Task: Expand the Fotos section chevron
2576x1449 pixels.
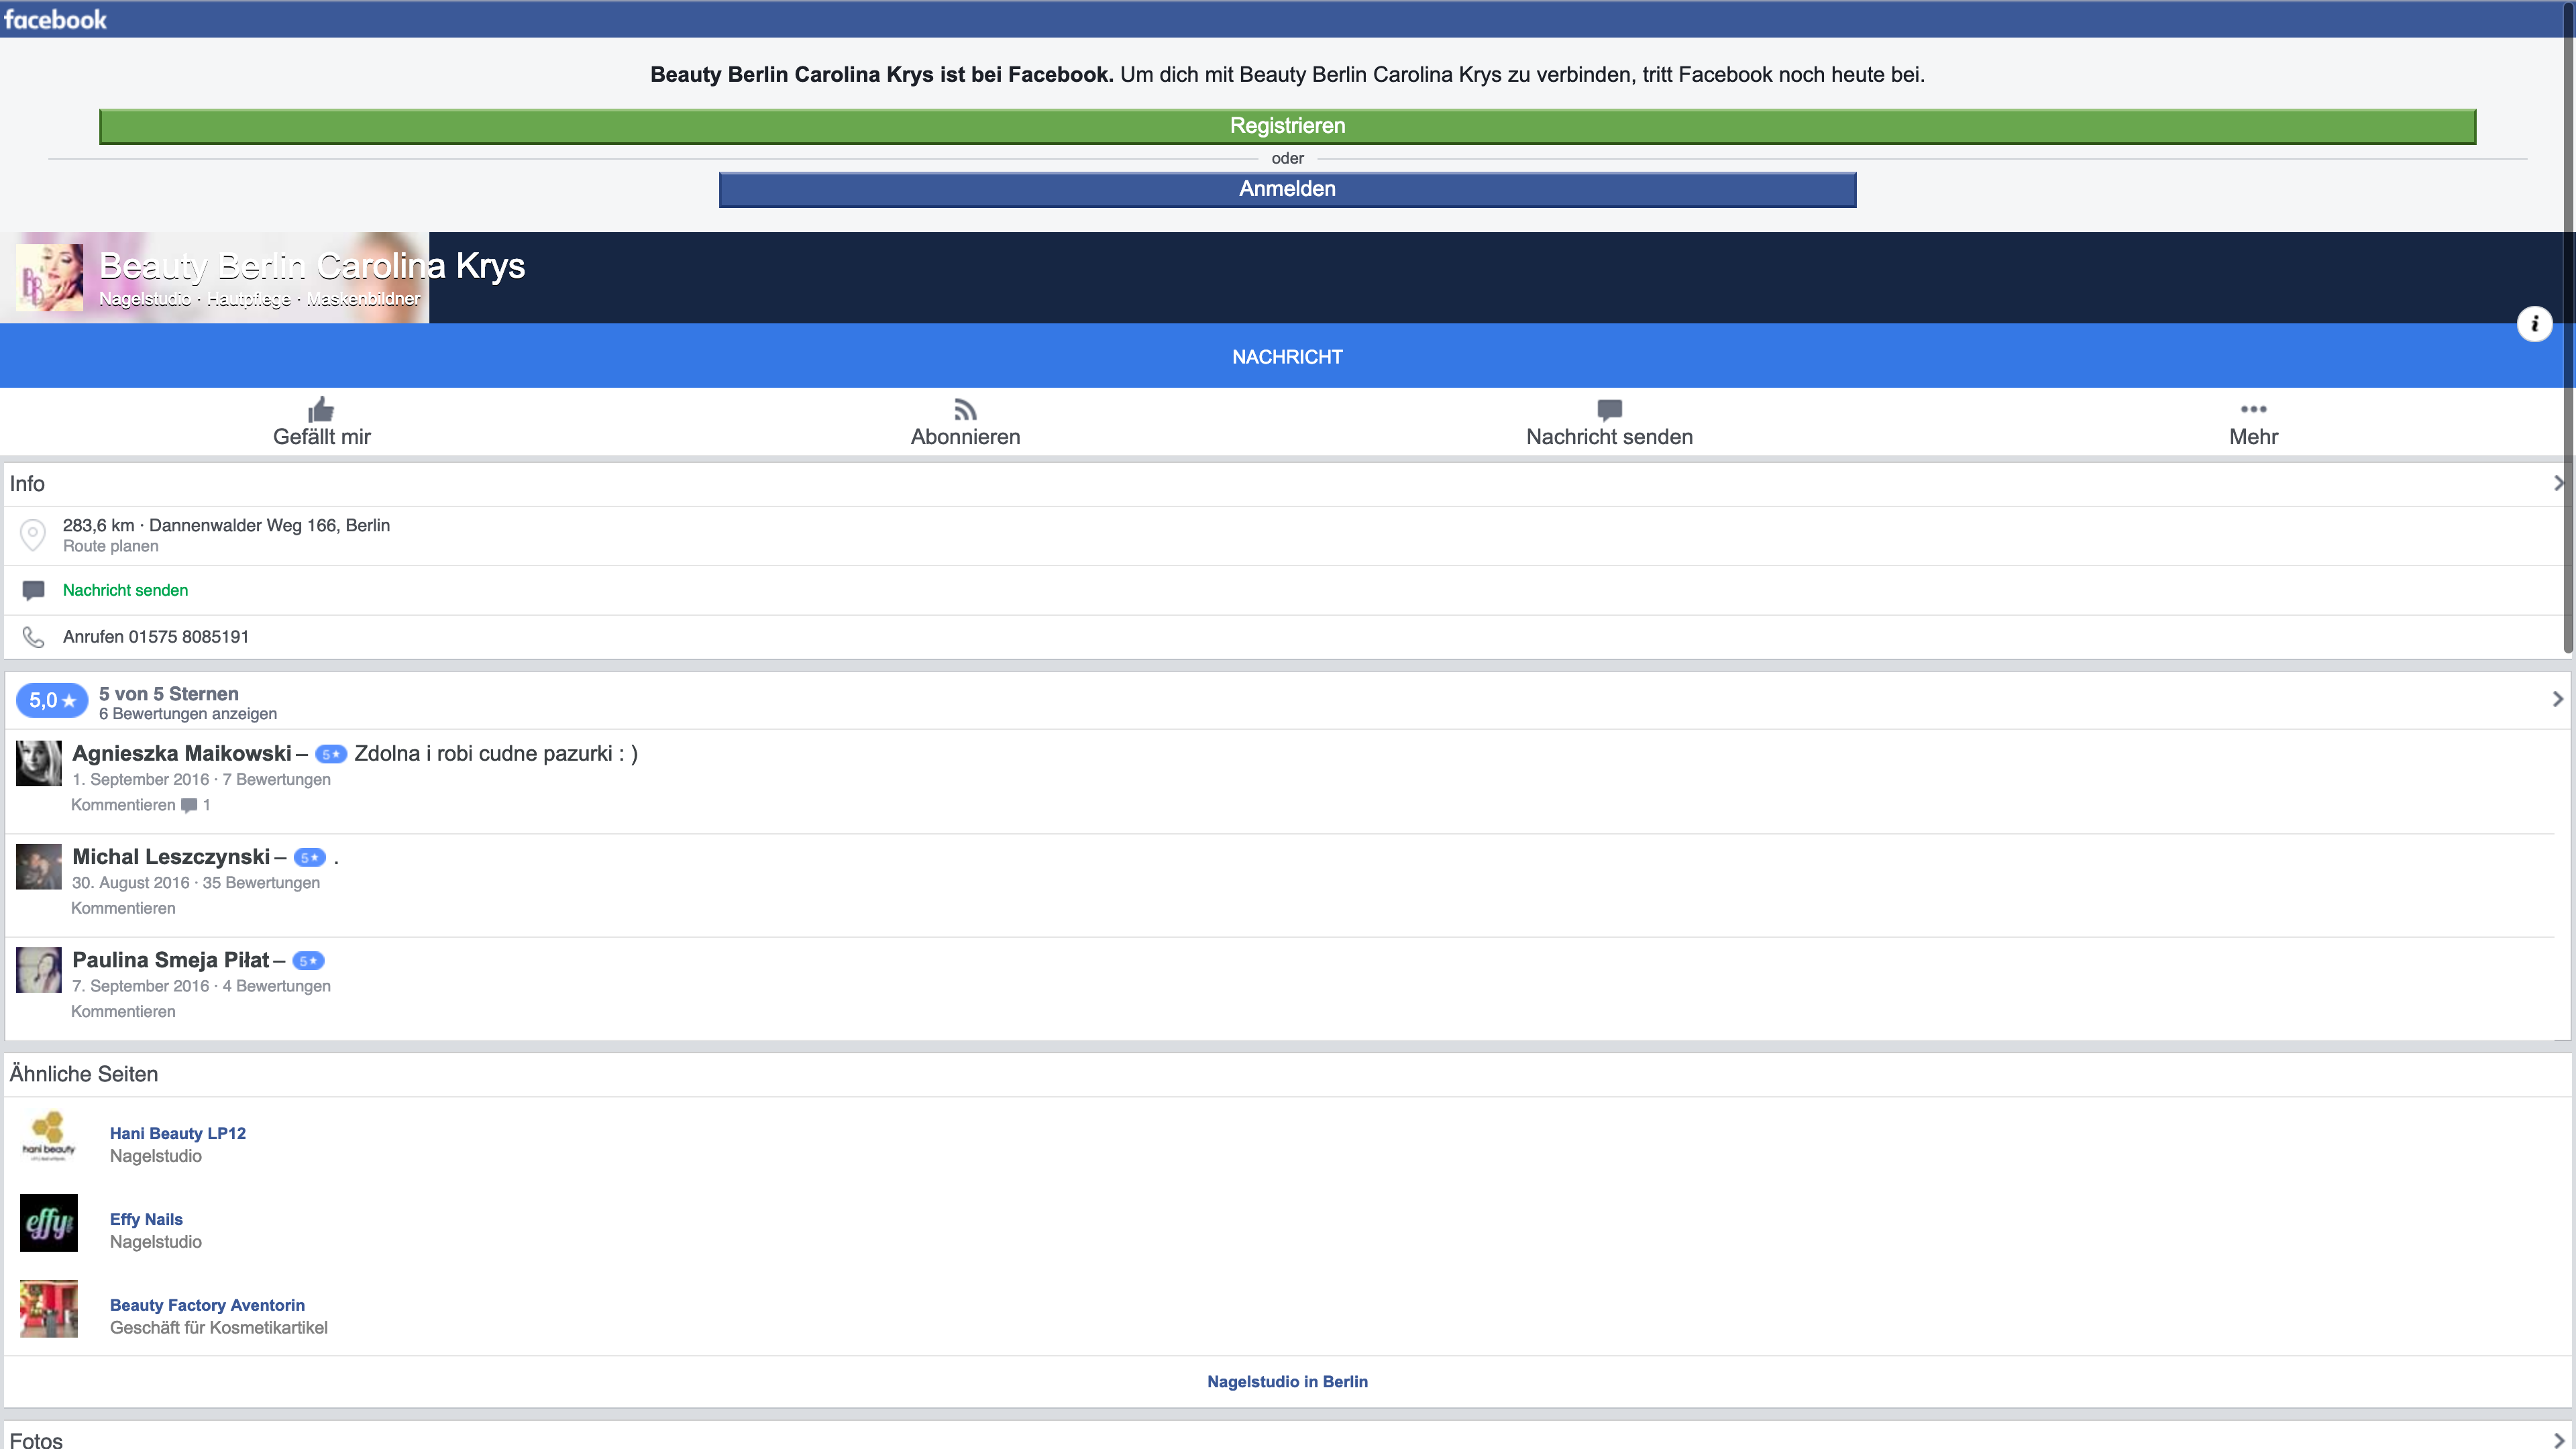Action: [2558, 1440]
